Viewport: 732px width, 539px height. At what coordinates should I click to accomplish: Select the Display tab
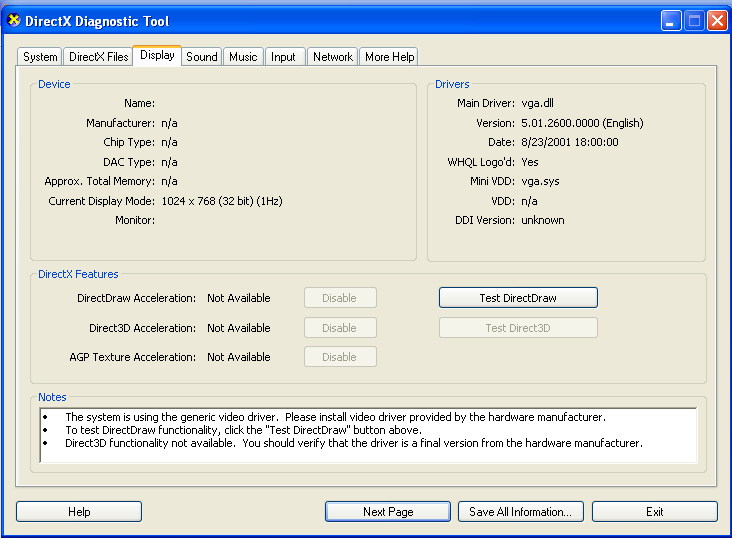pos(157,56)
